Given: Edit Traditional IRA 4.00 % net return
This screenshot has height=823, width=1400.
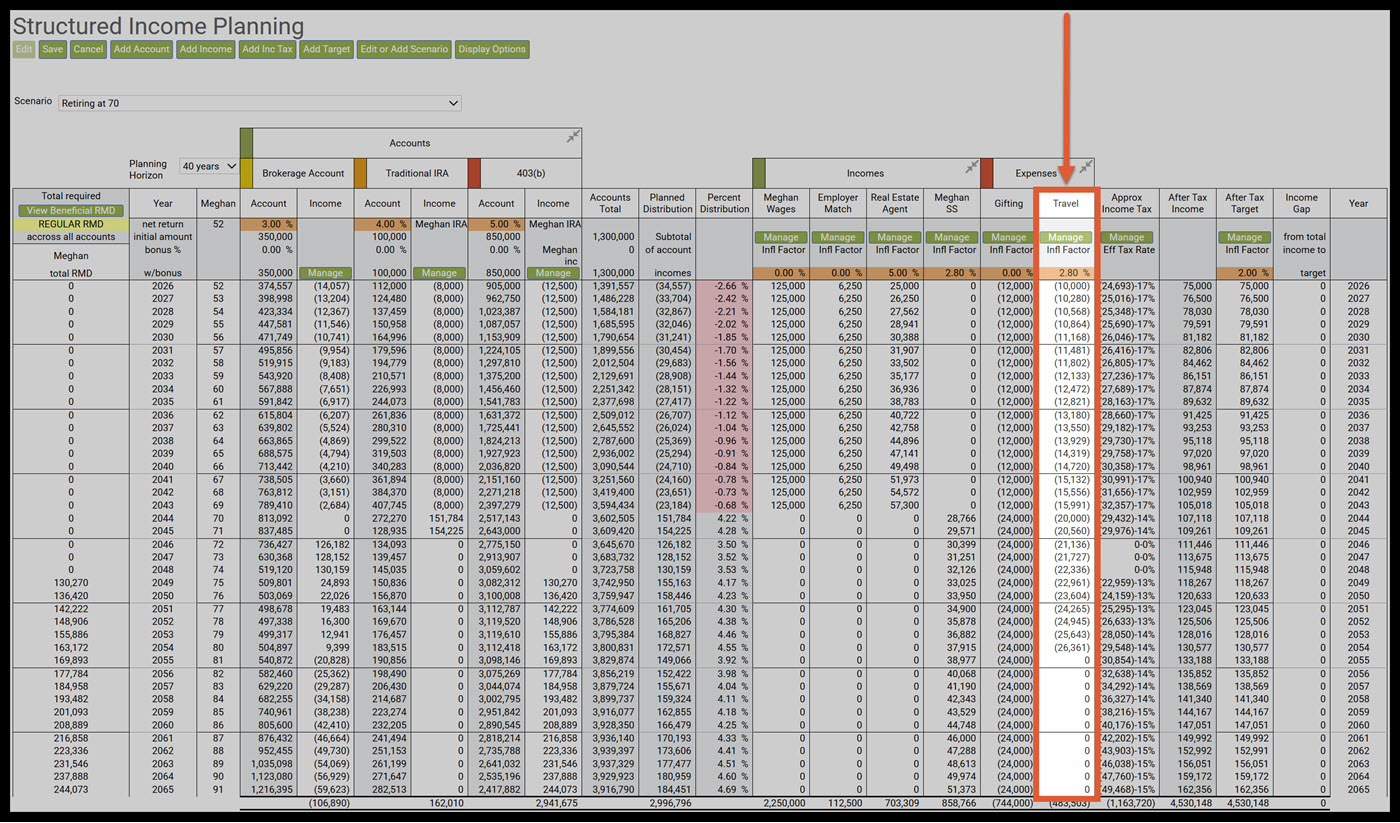Looking at the screenshot, I should [382, 225].
